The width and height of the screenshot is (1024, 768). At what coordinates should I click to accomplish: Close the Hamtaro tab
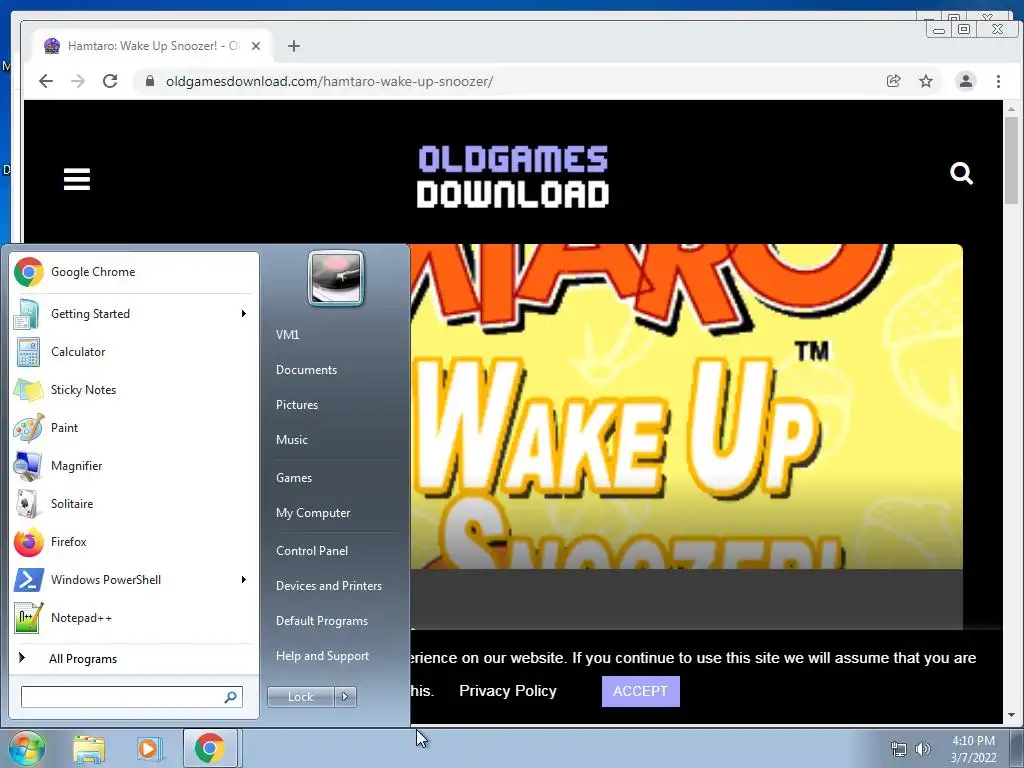256,46
